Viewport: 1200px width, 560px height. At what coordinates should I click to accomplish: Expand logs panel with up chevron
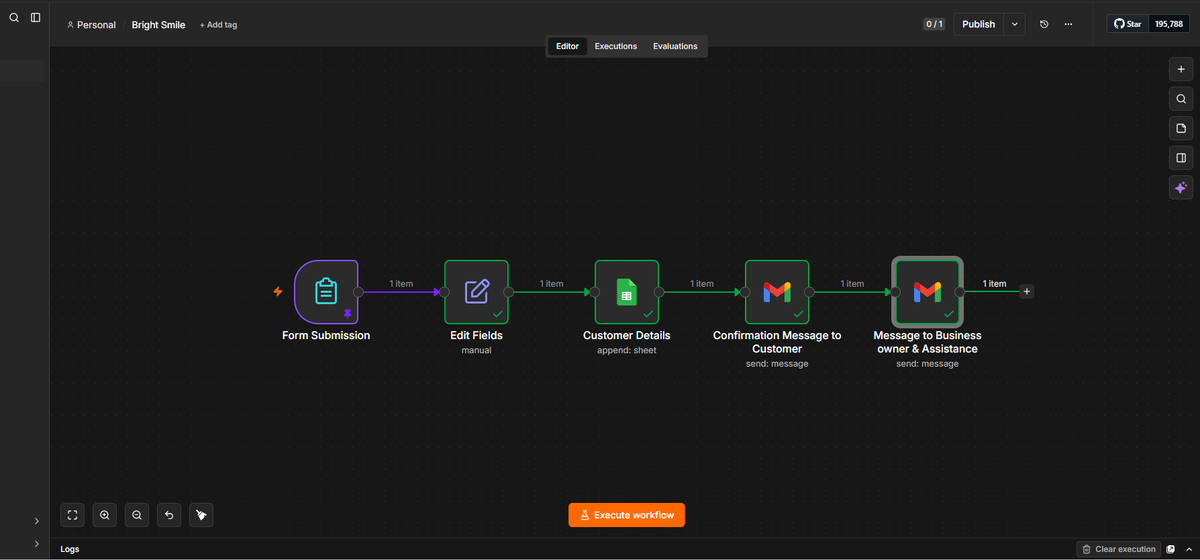1188,549
